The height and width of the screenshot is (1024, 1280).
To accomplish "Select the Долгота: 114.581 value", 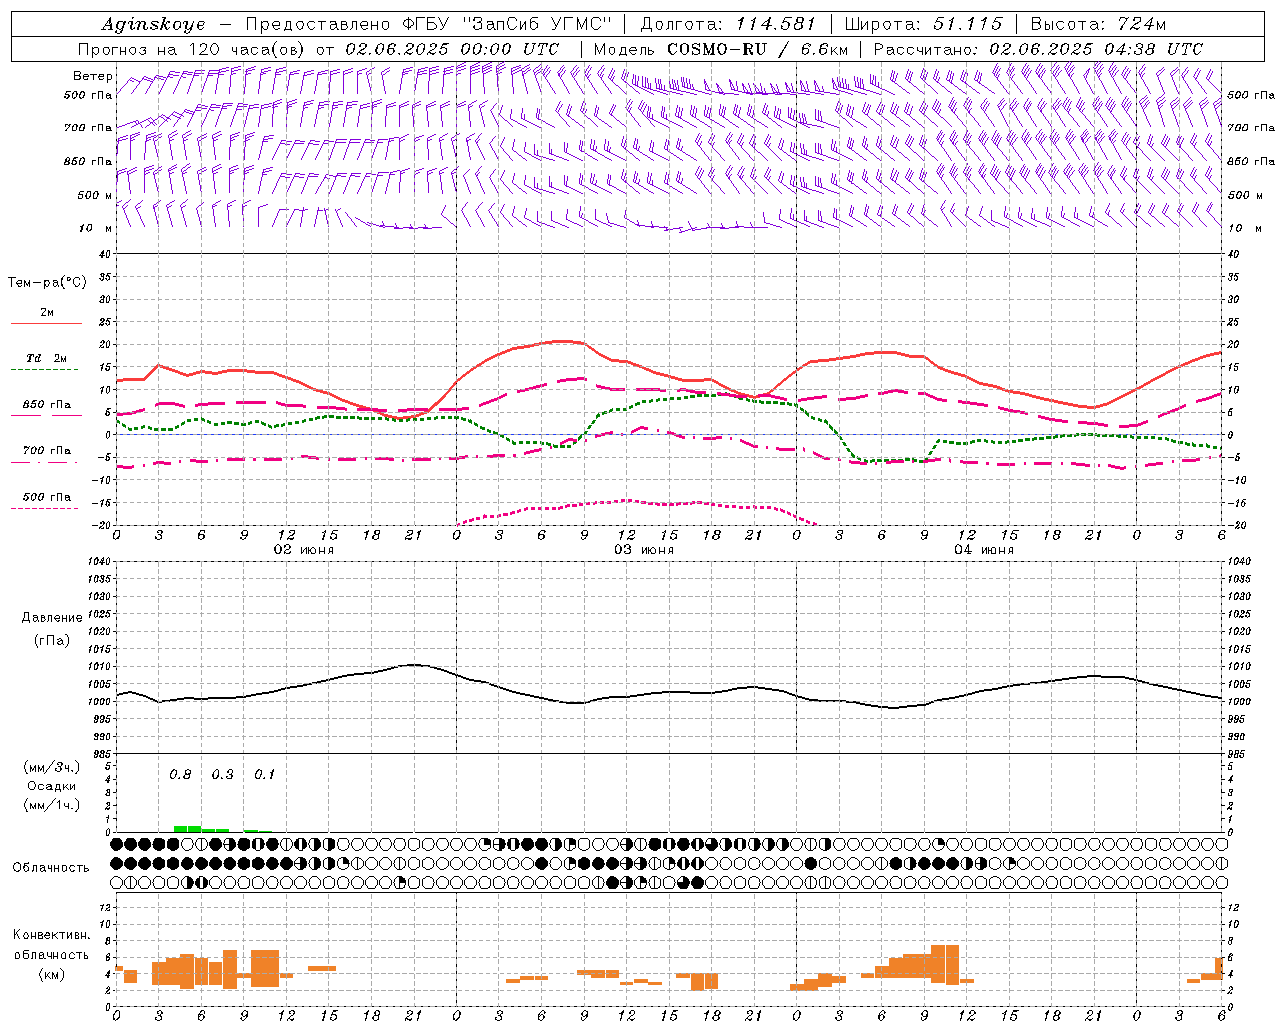I will [728, 24].
